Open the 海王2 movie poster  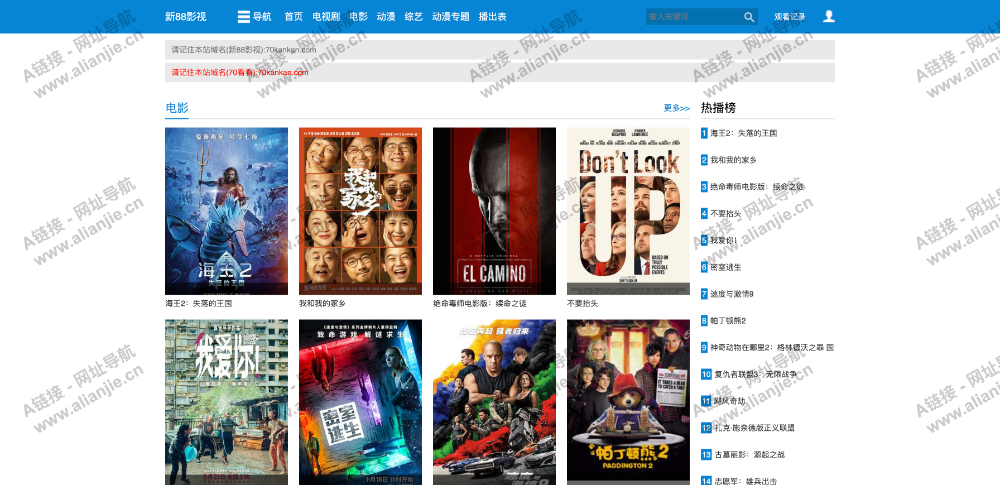pos(226,211)
